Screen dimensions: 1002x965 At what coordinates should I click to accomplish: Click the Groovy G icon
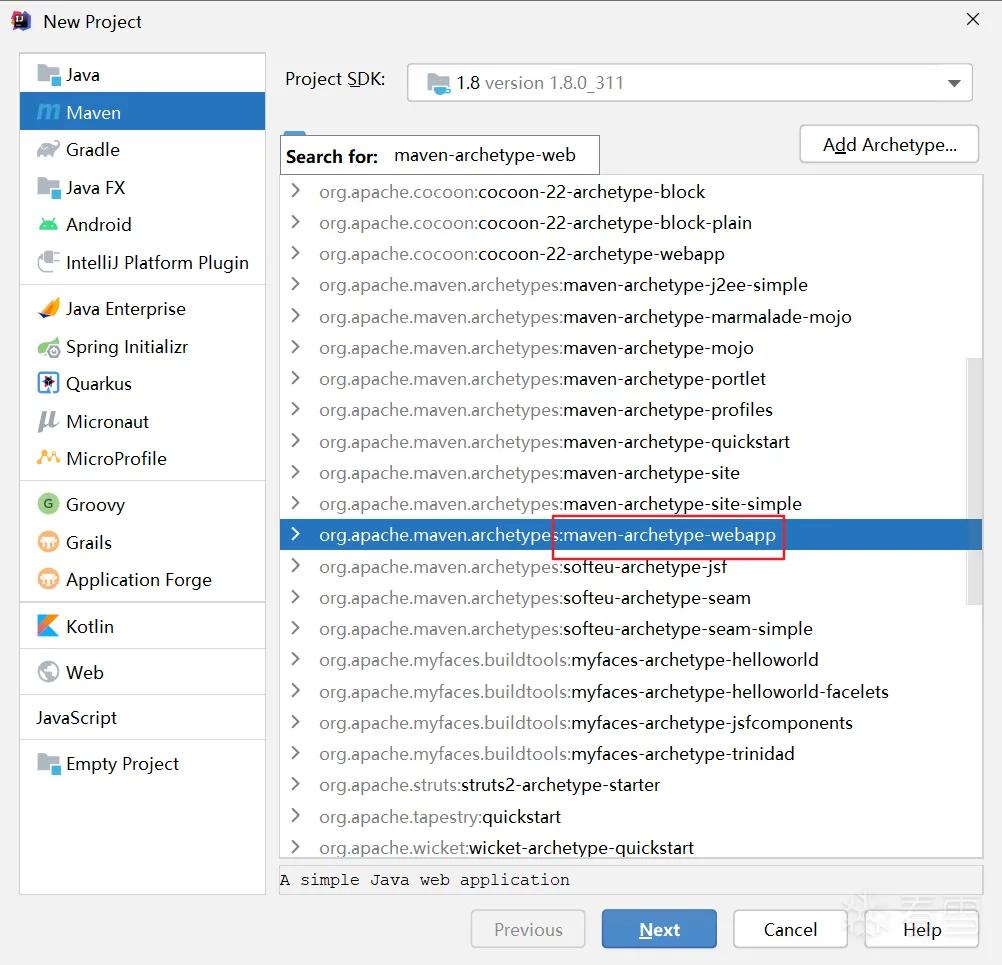(49, 504)
